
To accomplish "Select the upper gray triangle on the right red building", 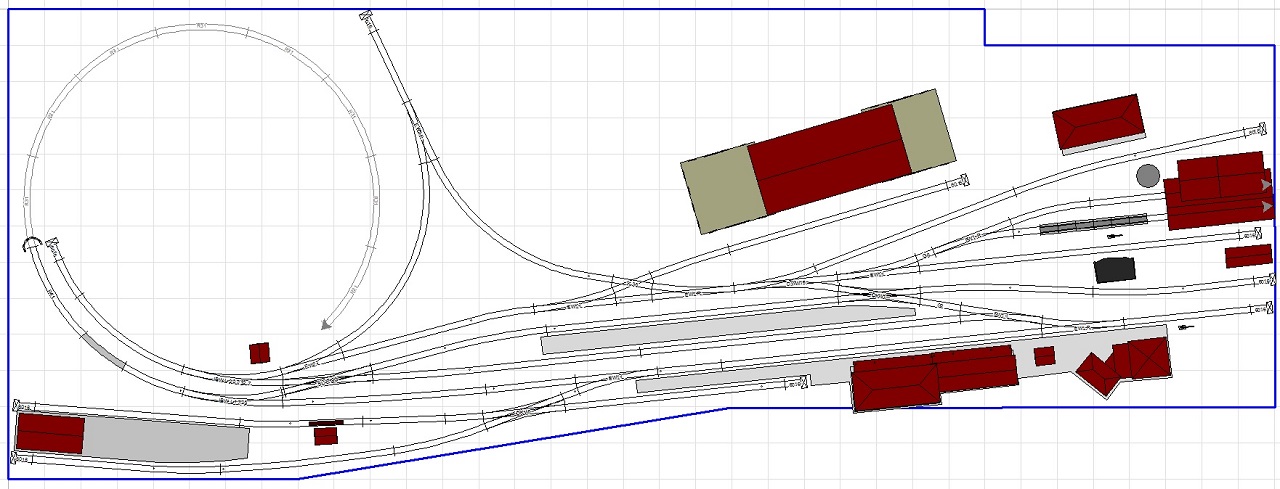I will click(x=1266, y=185).
